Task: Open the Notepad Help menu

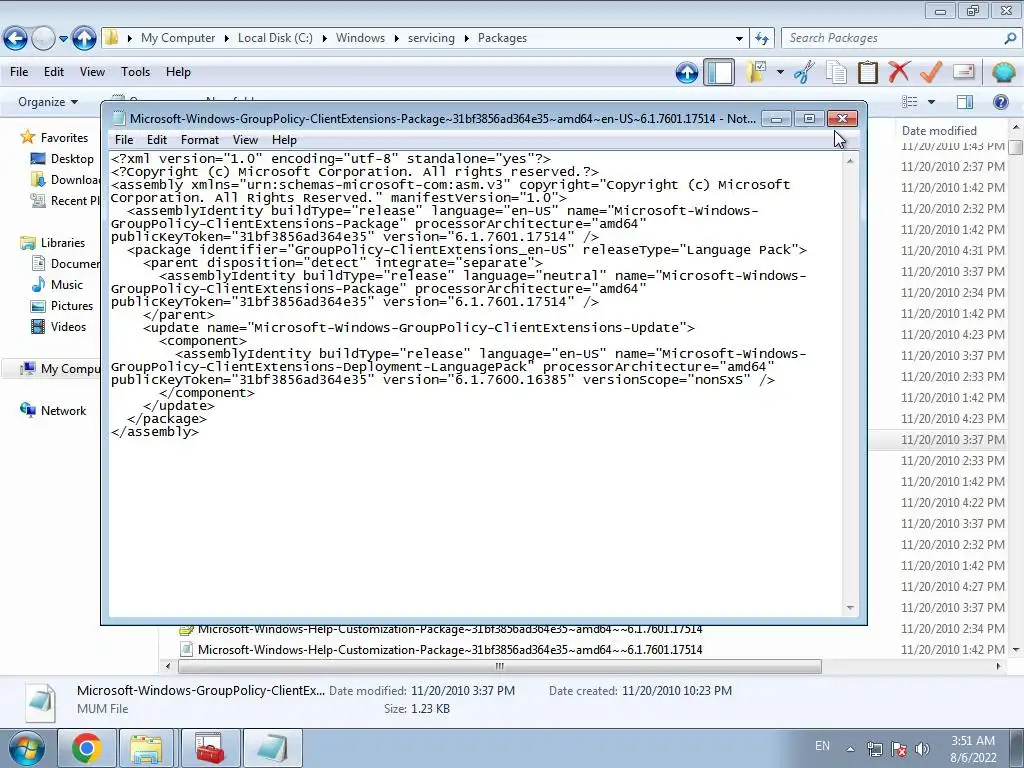Action: pyautogui.click(x=284, y=140)
